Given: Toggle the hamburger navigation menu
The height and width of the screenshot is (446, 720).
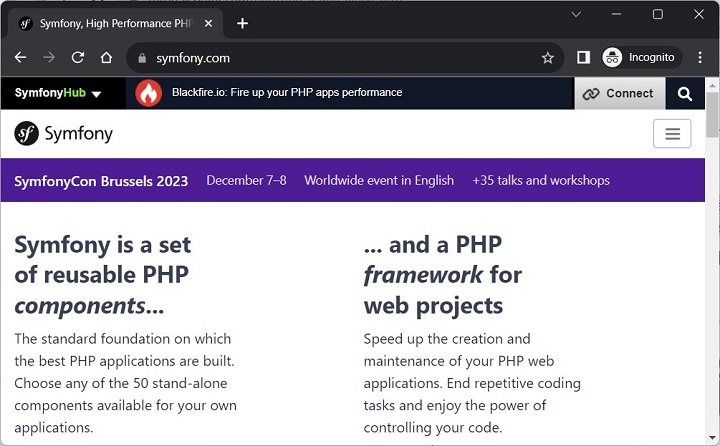Looking at the screenshot, I should pos(672,134).
